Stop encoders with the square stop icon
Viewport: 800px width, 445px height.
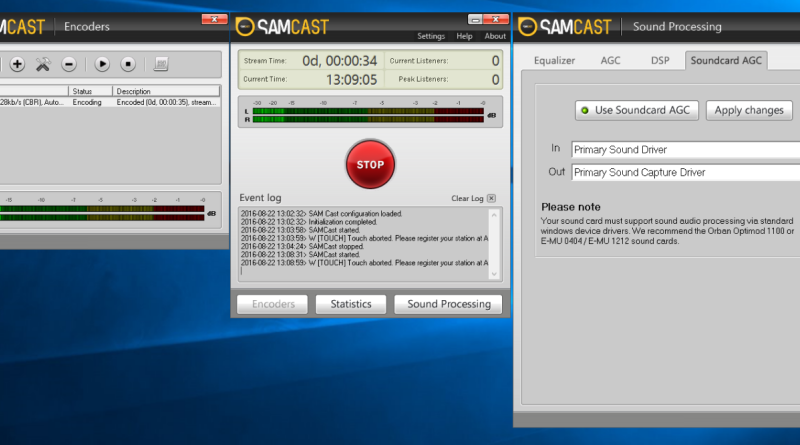[x=128, y=64]
